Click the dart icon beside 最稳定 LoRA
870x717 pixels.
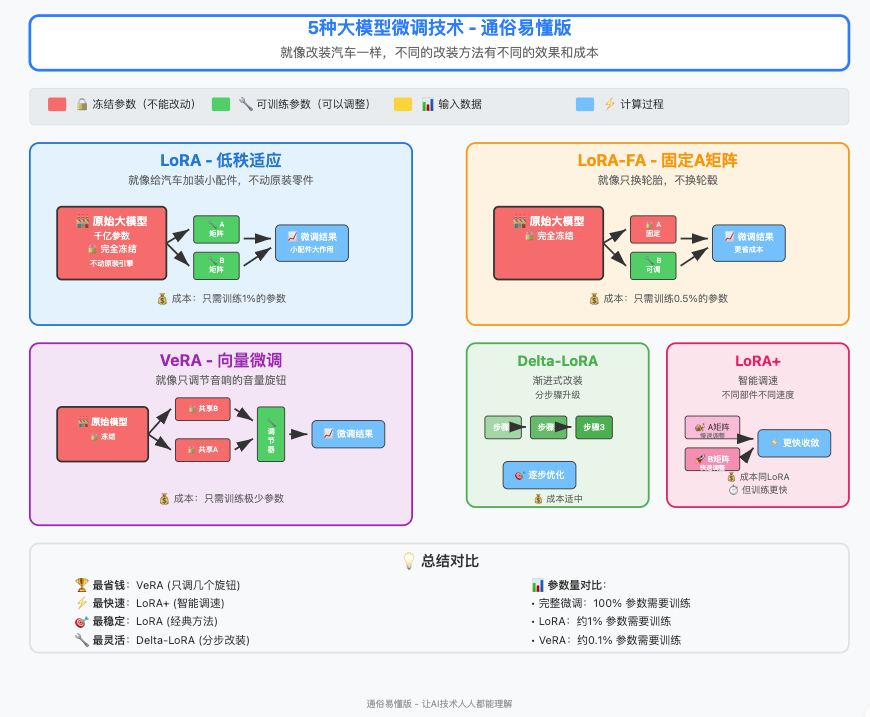click(81, 621)
